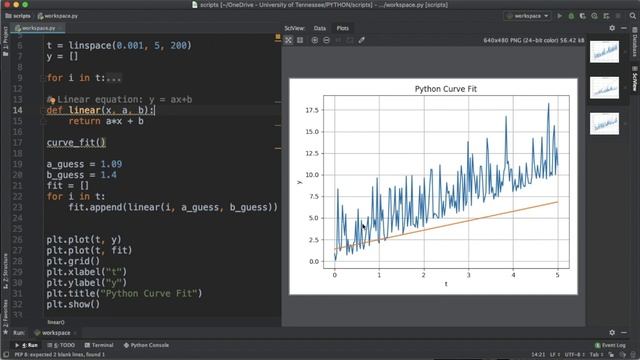640x360 pixels.
Task: Click the actual-size icon in SciView toolbar
Action: click(x=338, y=40)
